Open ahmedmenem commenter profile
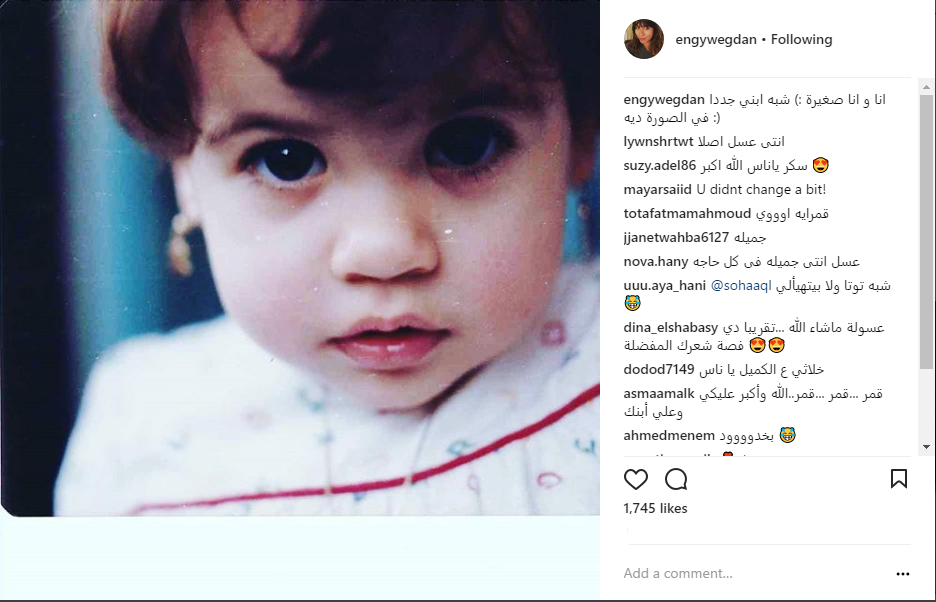 669,435
